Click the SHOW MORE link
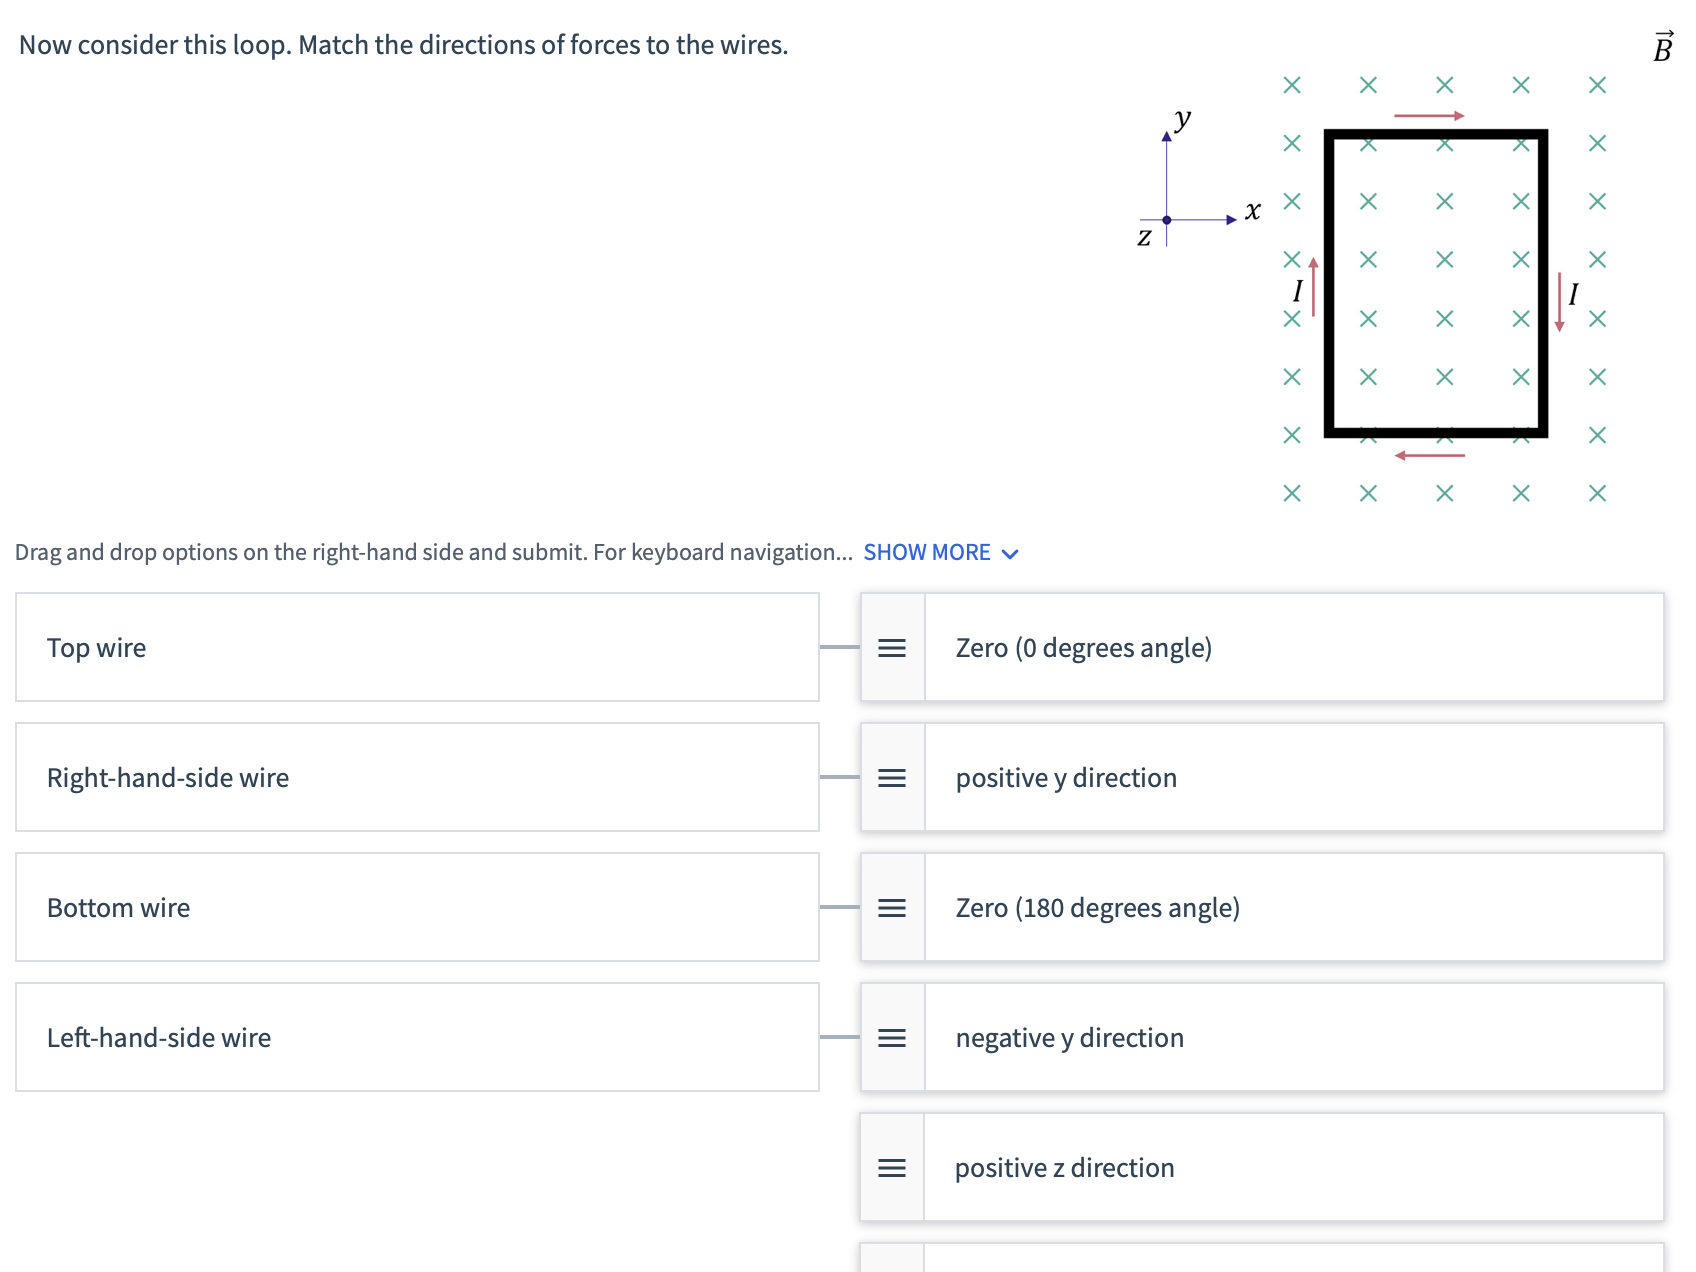The width and height of the screenshot is (1696, 1272). pos(927,553)
